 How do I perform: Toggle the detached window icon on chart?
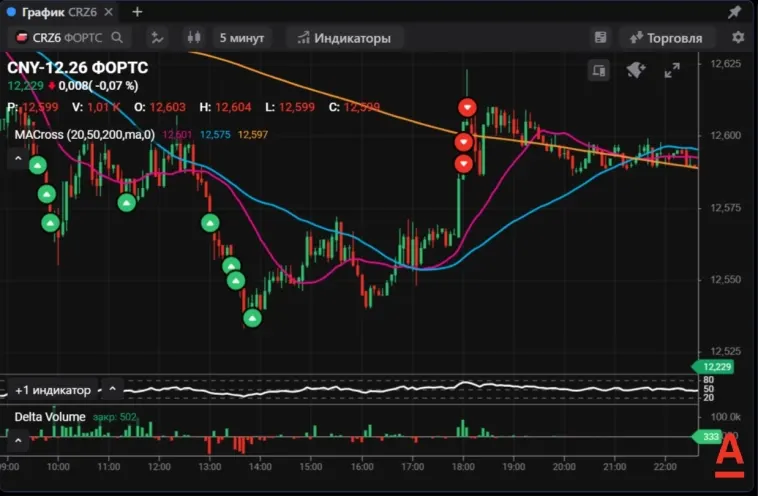click(x=598, y=71)
